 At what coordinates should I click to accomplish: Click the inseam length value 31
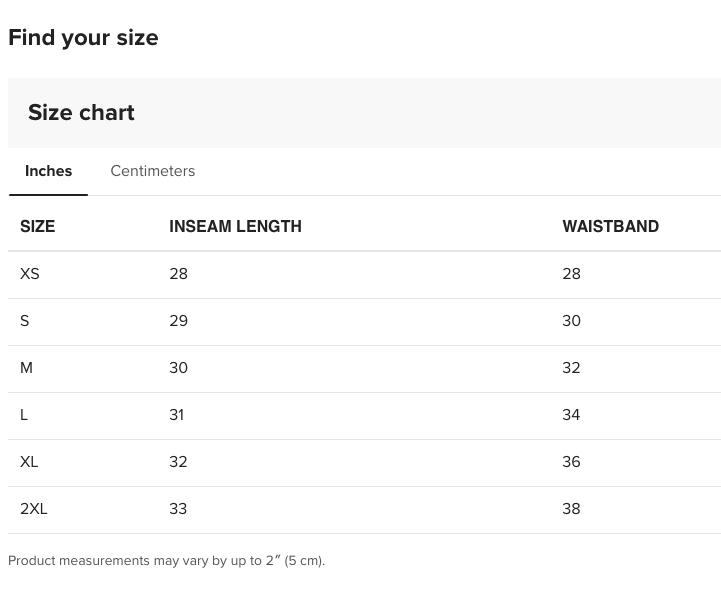pyautogui.click(x=176, y=415)
